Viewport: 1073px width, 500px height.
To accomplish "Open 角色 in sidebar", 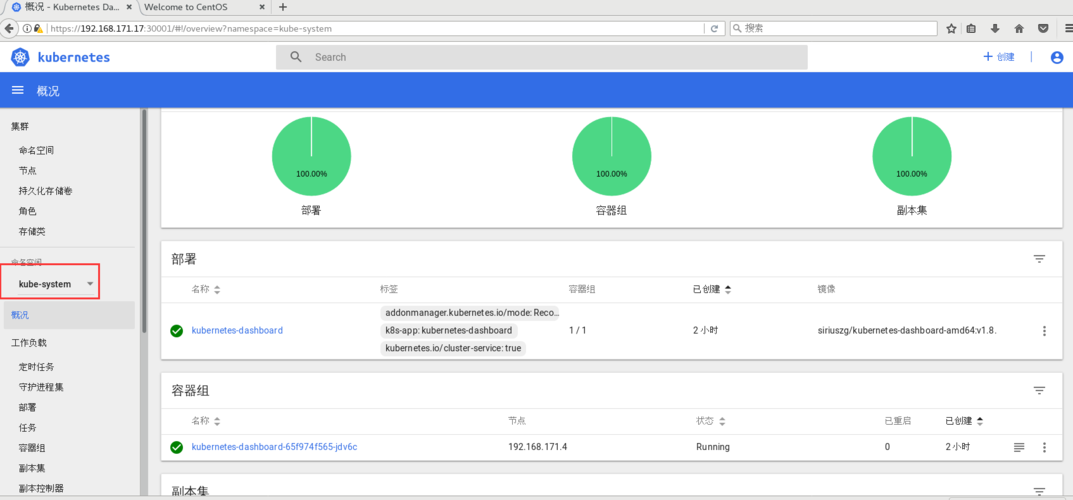I will click(x=27, y=211).
